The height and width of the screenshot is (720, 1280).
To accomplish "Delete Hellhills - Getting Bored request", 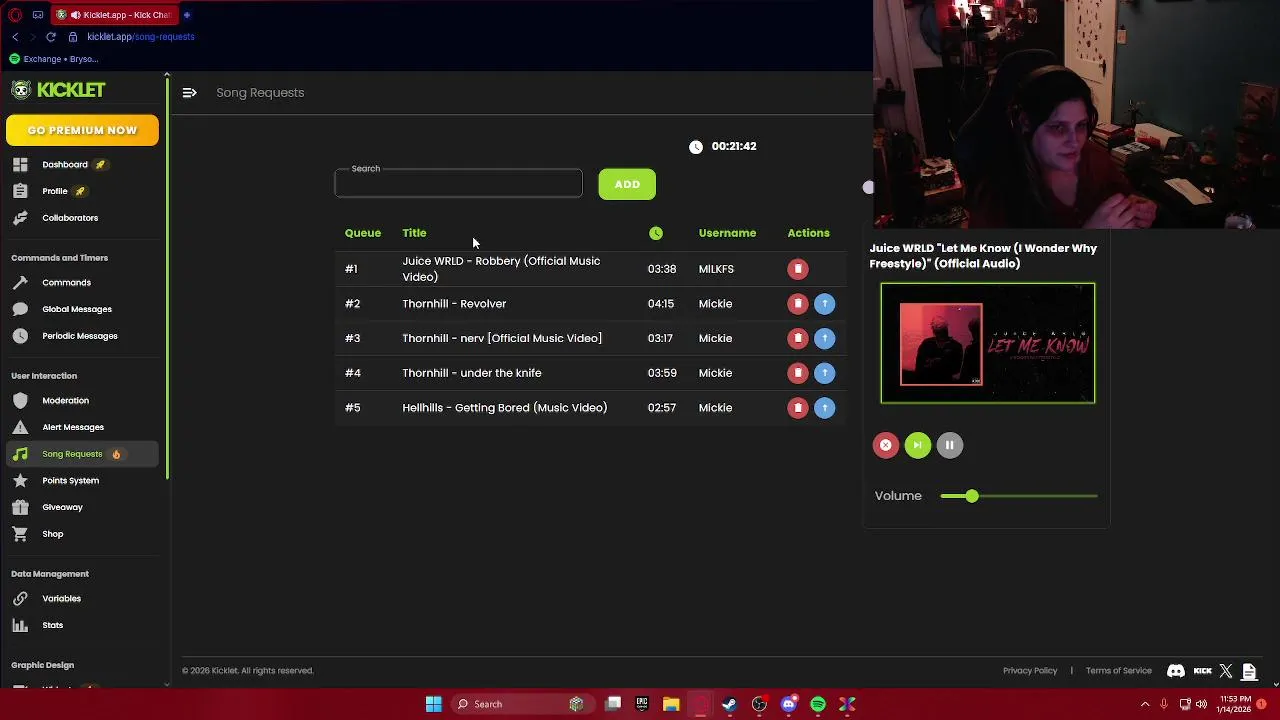I will (x=797, y=408).
